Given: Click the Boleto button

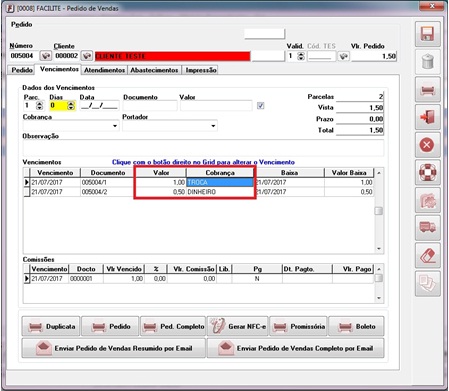Looking at the screenshot, I should (356, 326).
